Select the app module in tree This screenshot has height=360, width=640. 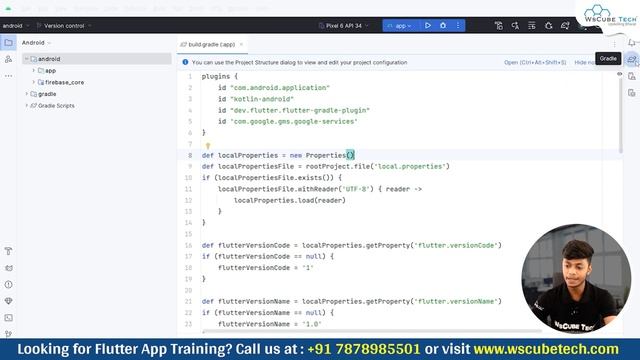click(x=50, y=71)
